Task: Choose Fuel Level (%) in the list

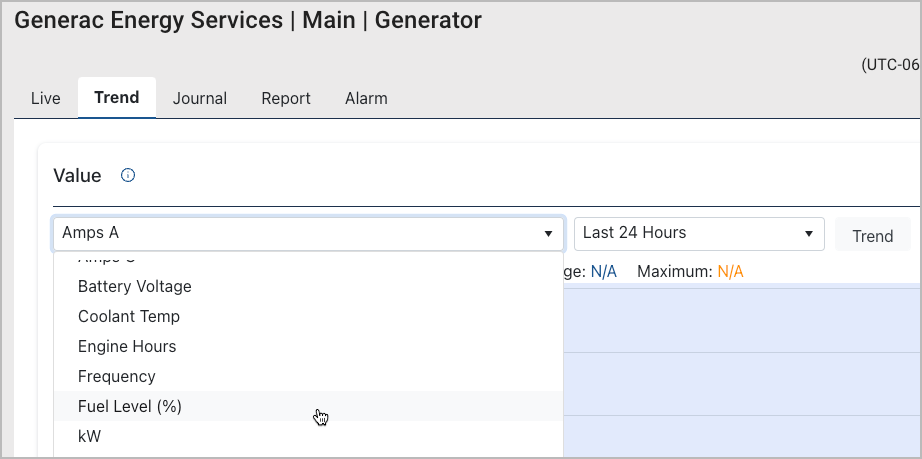Action: 130,406
